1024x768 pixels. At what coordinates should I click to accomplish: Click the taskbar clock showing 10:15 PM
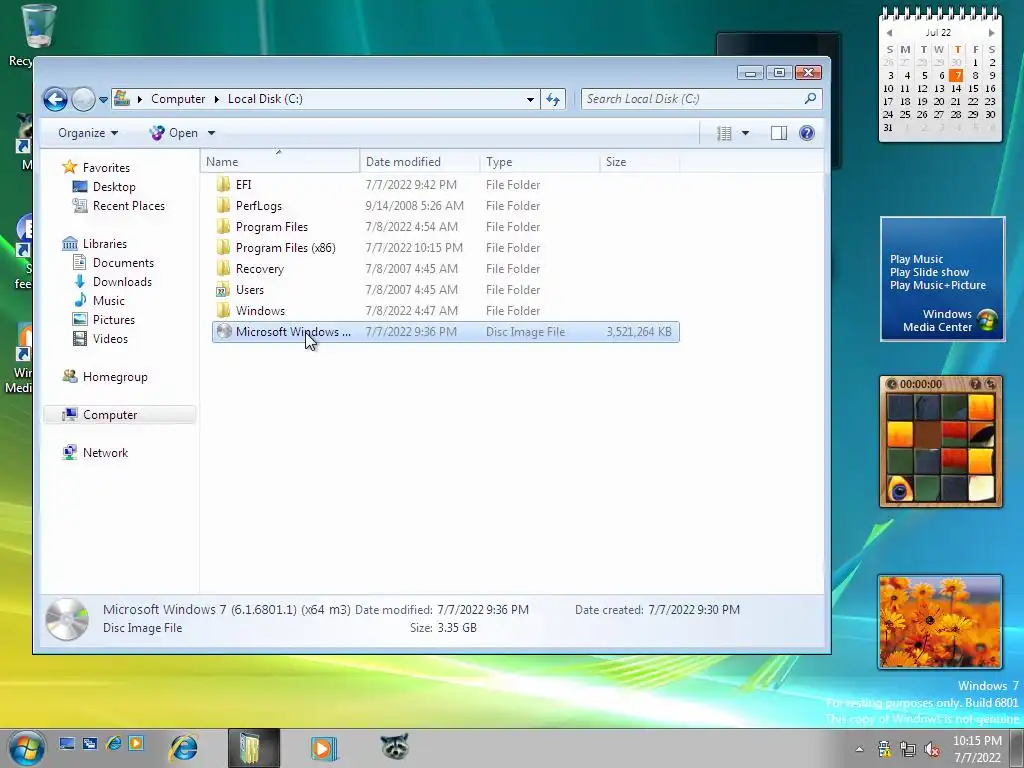point(977,749)
